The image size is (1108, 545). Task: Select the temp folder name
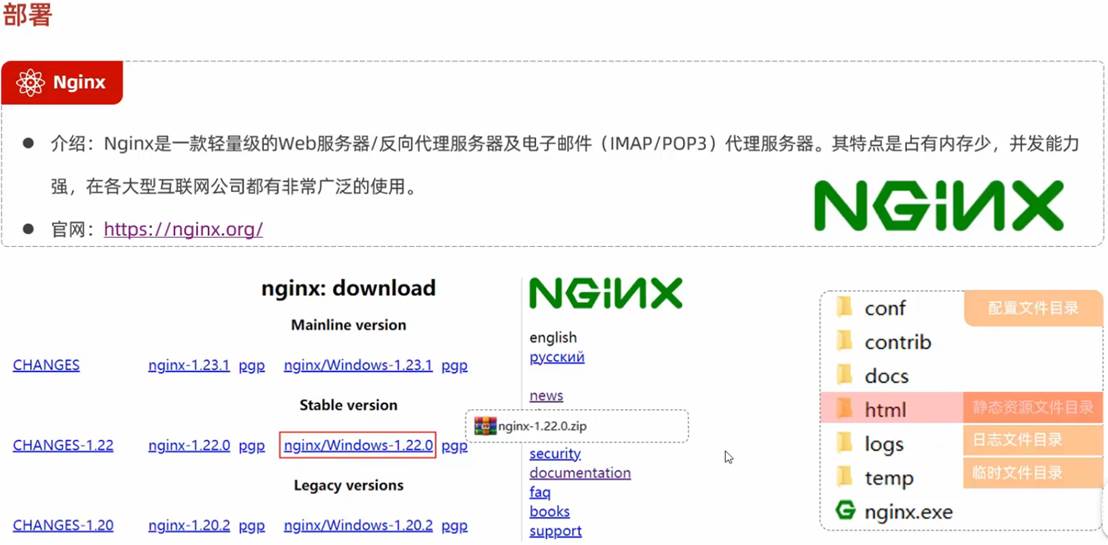[889, 478]
